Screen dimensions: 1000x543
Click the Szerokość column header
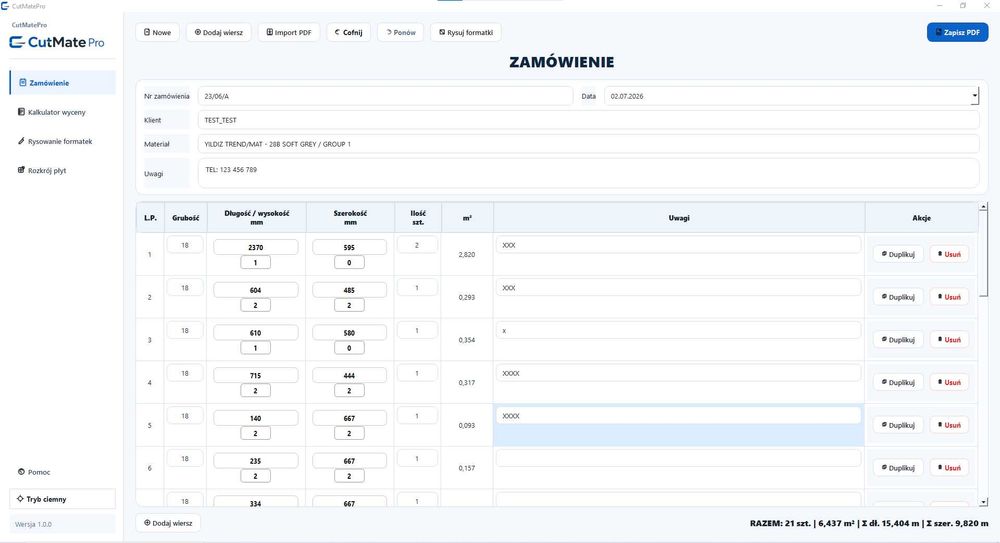pos(350,218)
